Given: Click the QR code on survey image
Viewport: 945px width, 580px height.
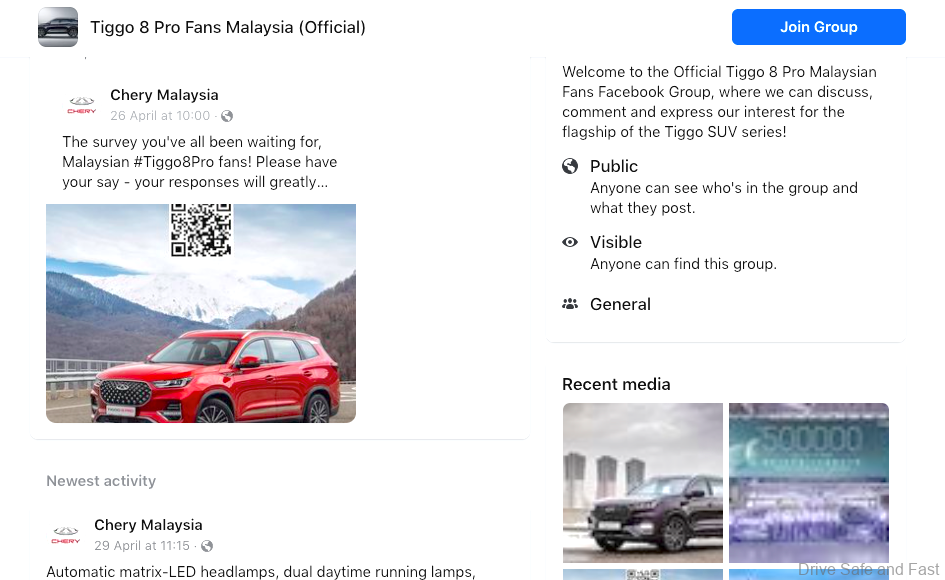Looking at the screenshot, I should pyautogui.click(x=201, y=229).
